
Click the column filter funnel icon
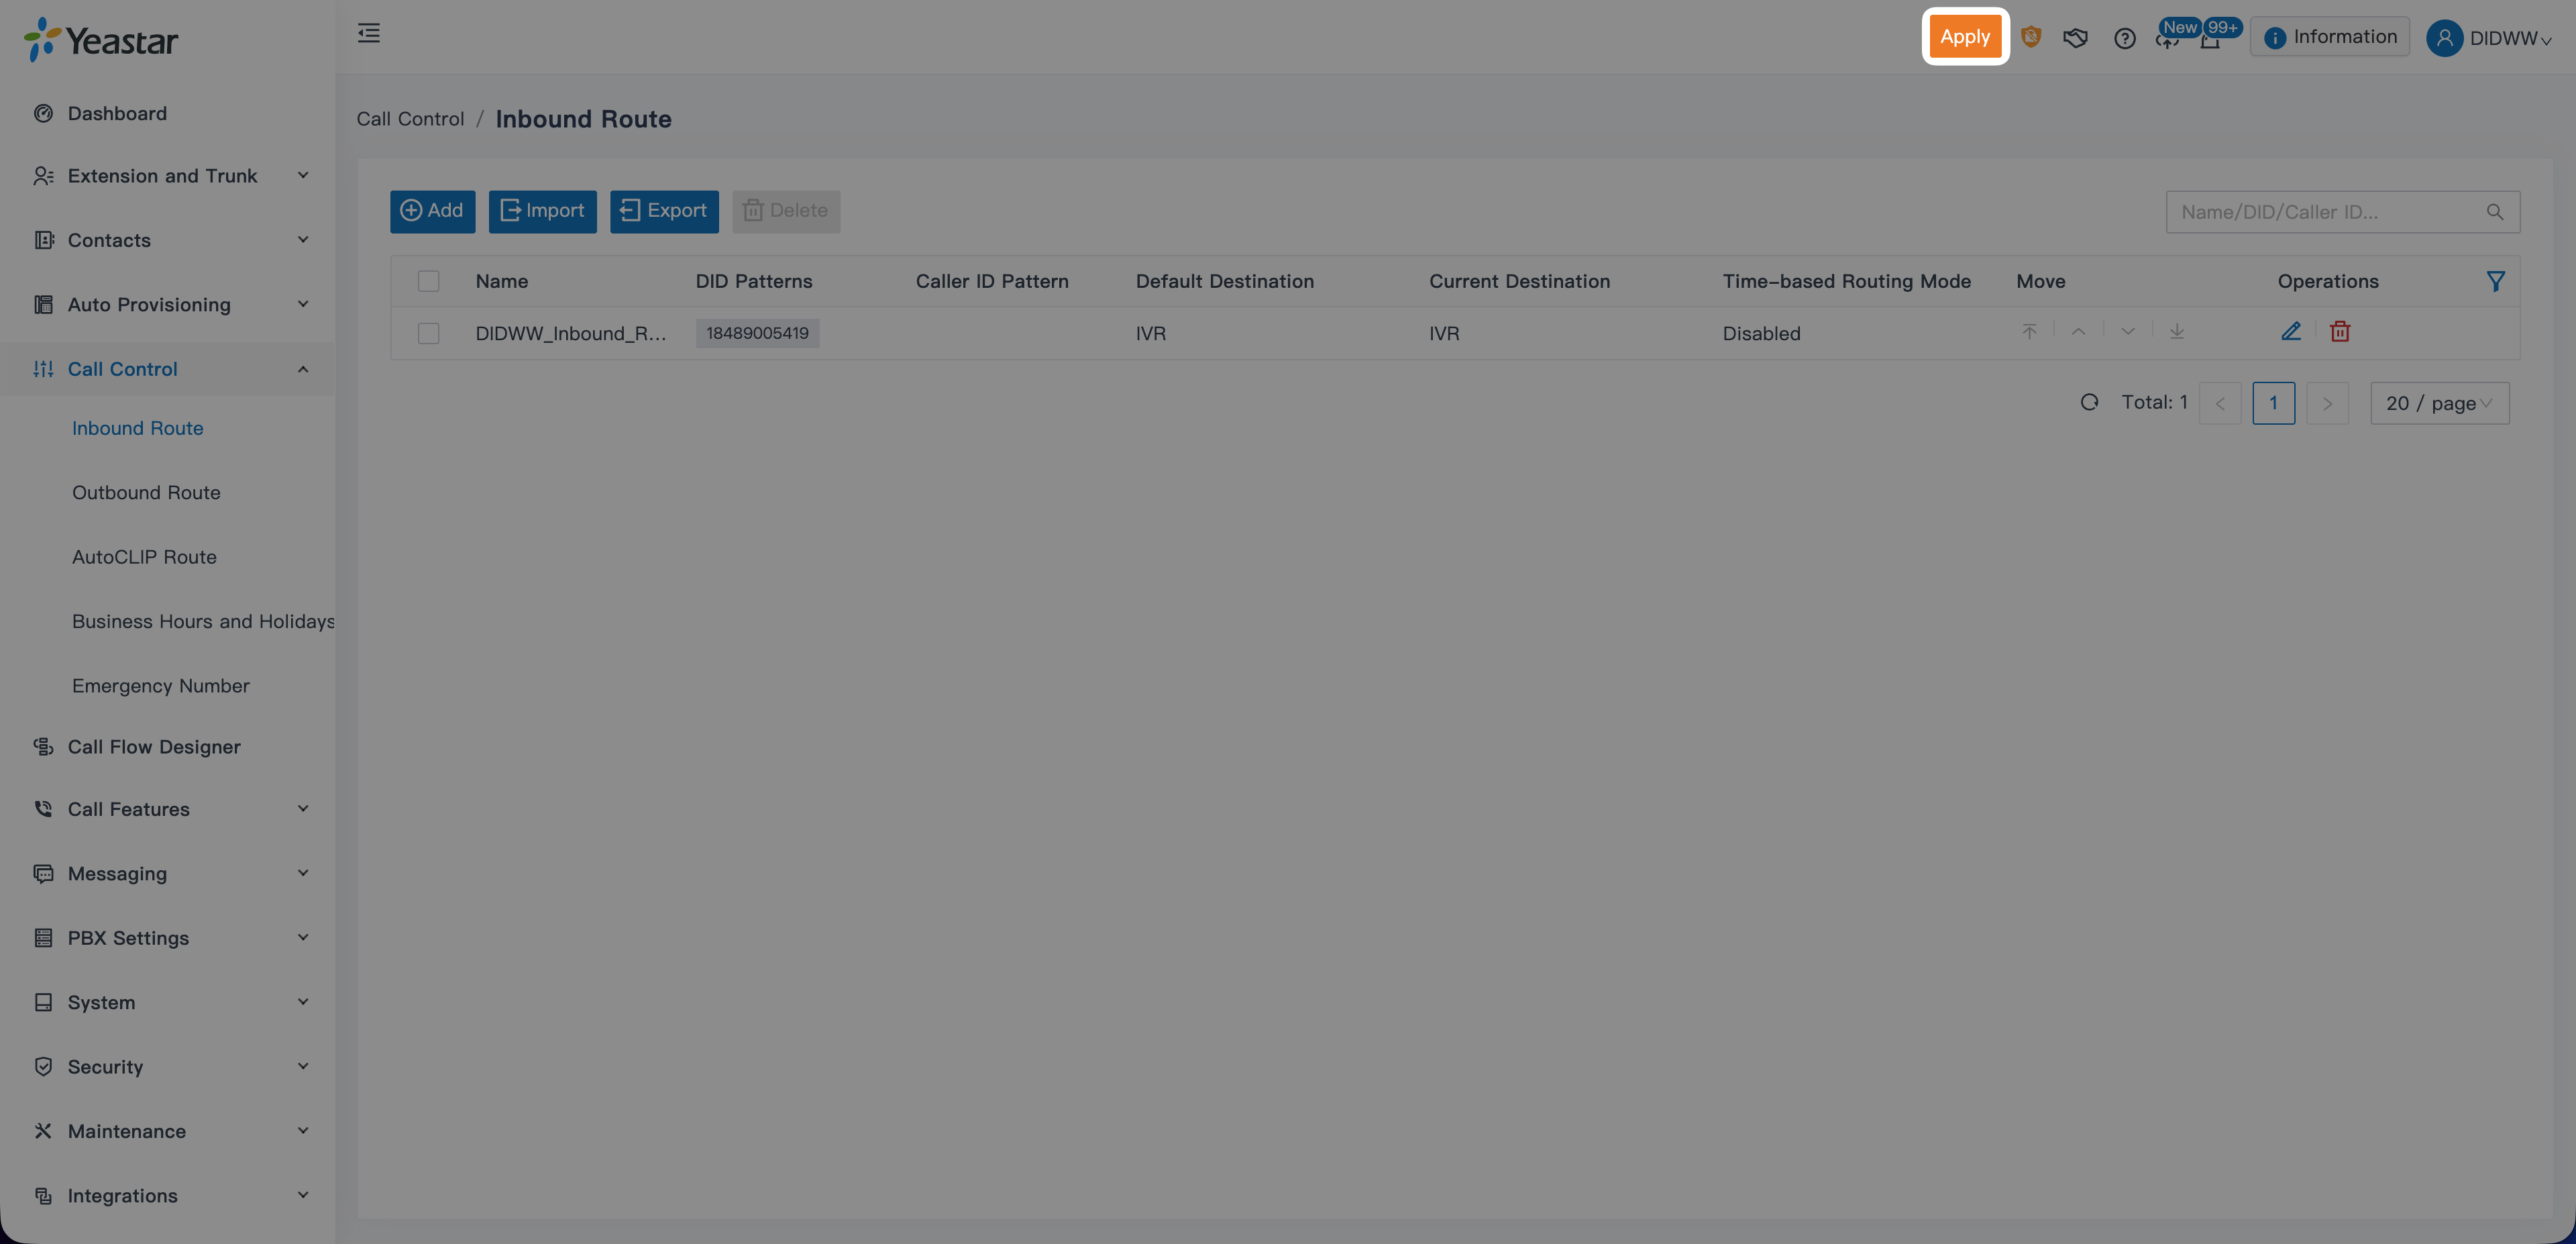tap(2495, 281)
